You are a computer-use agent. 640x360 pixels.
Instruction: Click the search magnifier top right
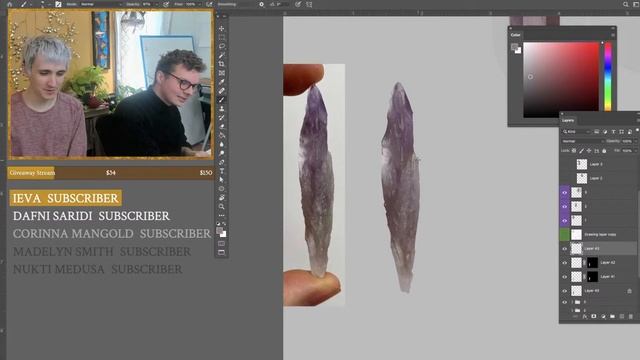626,4
